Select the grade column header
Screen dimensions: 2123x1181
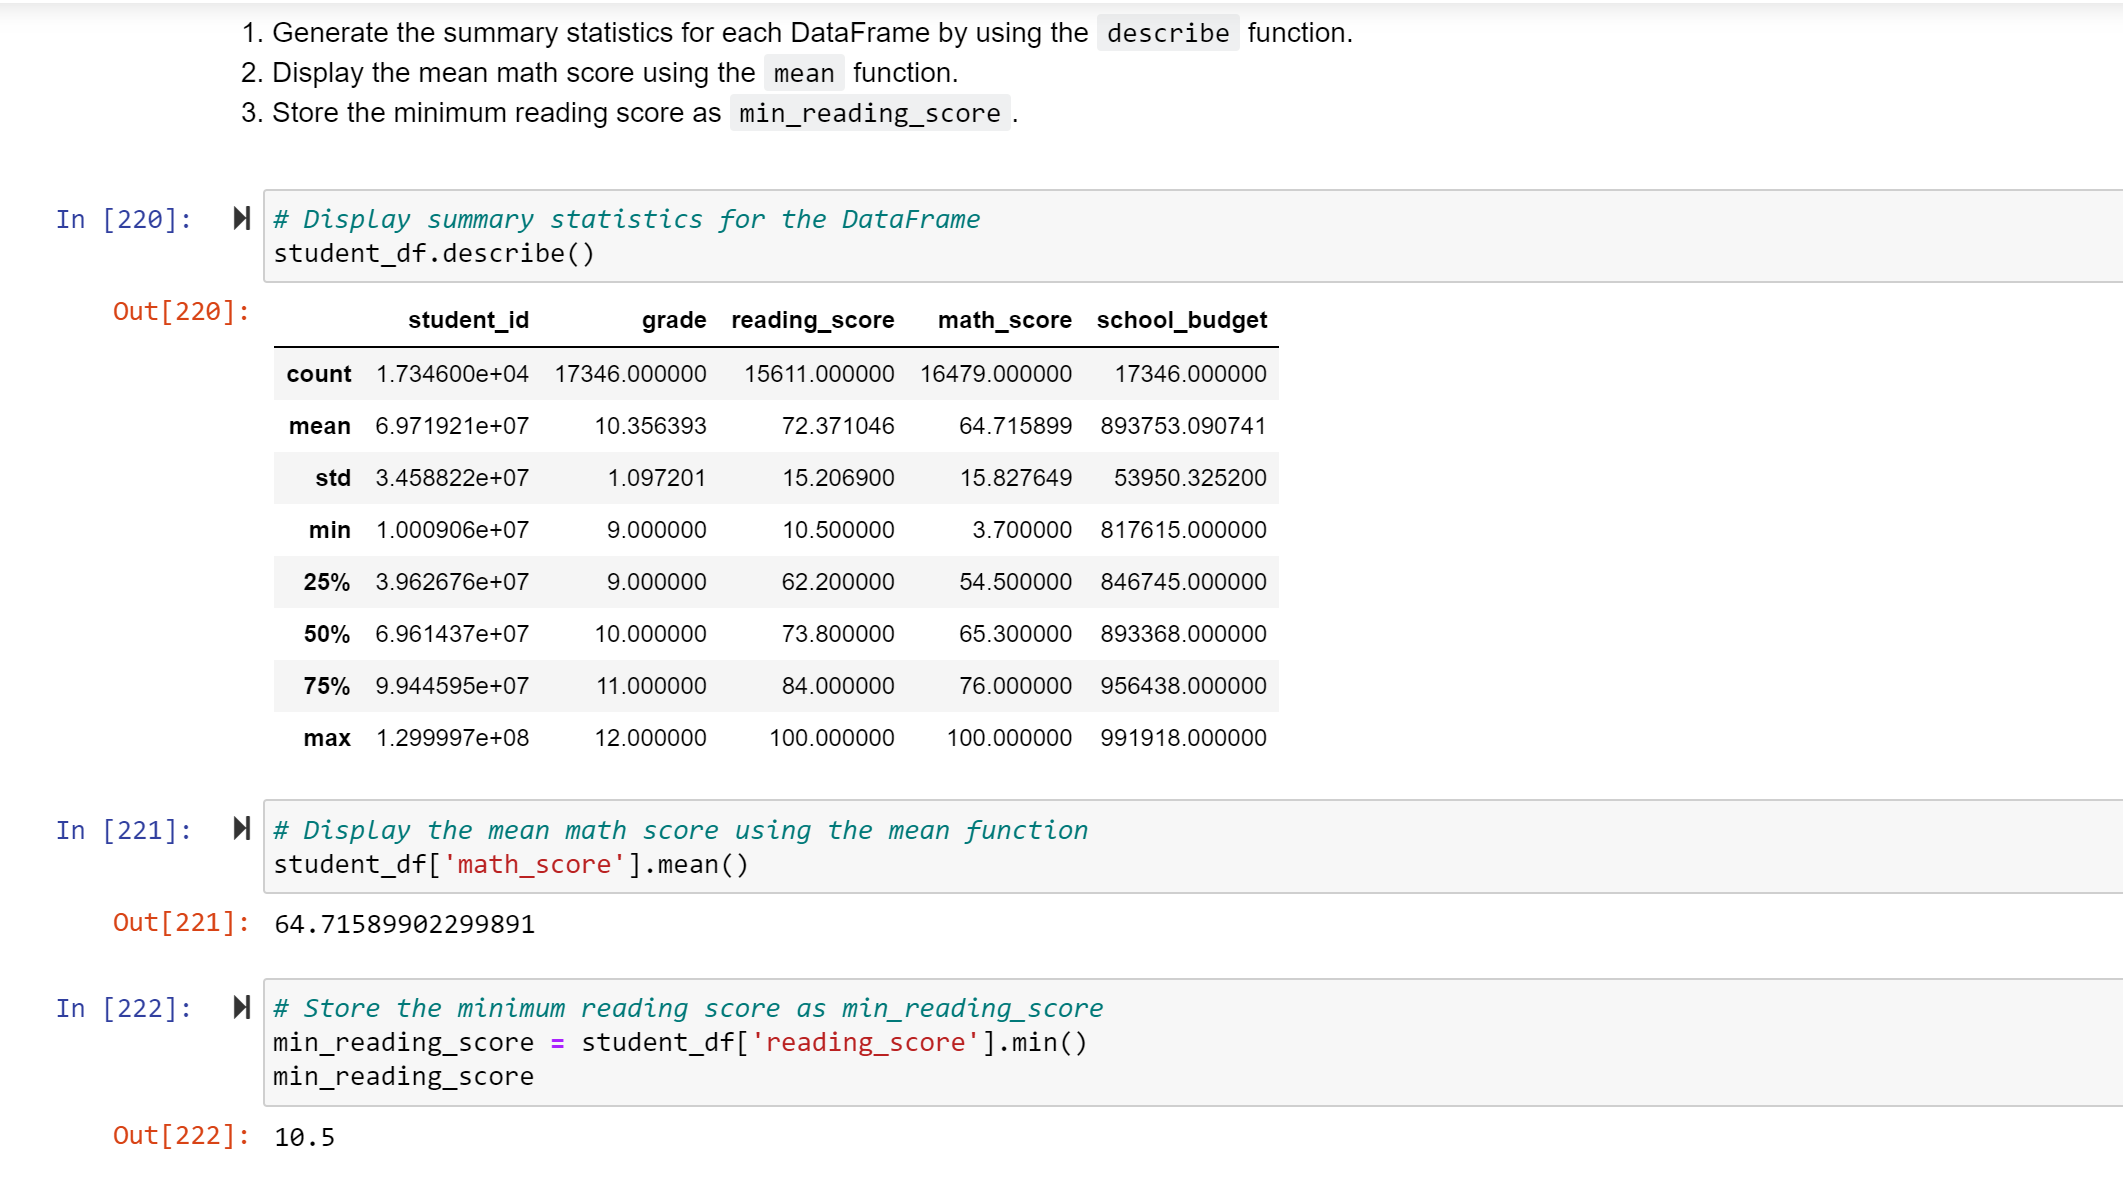tap(674, 320)
